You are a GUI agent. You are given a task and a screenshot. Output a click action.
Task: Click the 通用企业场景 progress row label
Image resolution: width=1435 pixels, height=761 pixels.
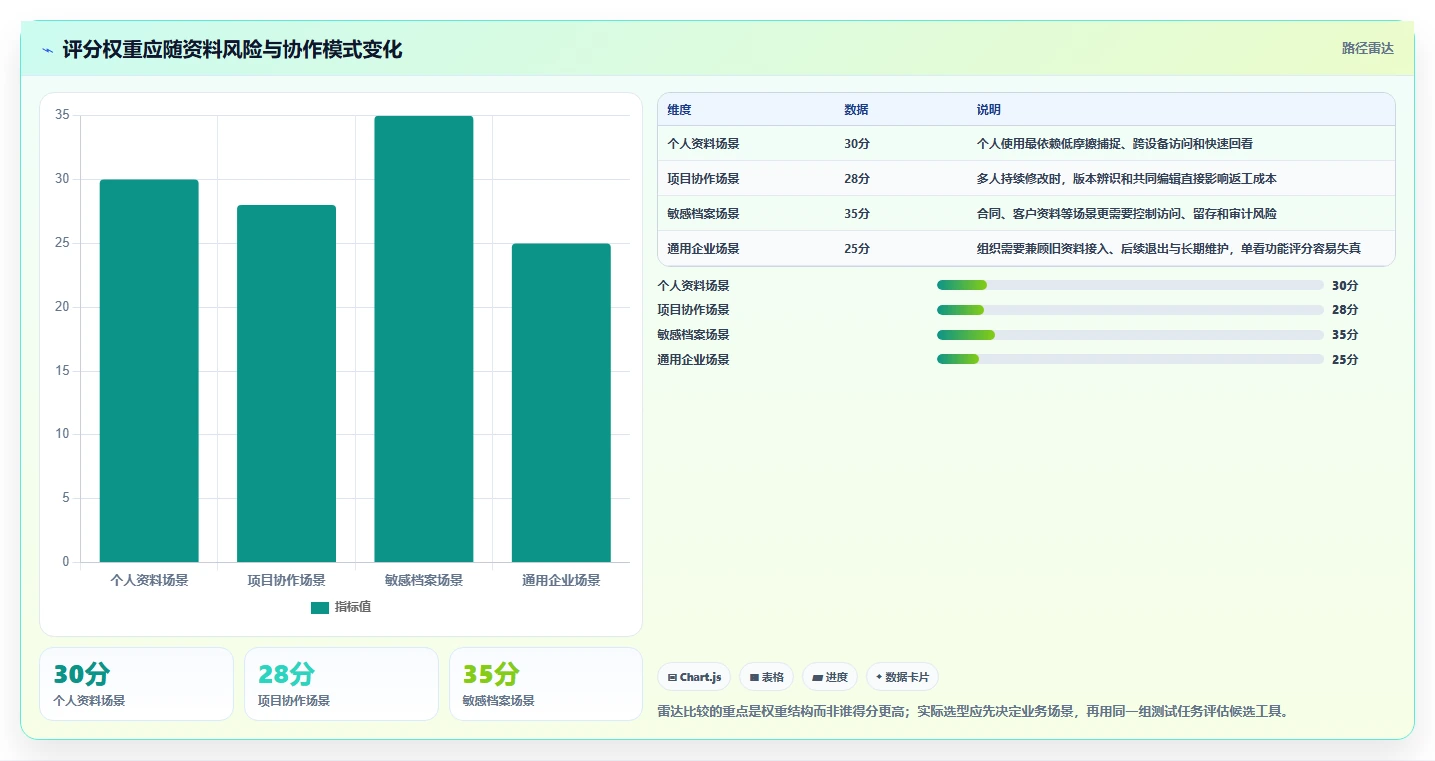(x=693, y=360)
